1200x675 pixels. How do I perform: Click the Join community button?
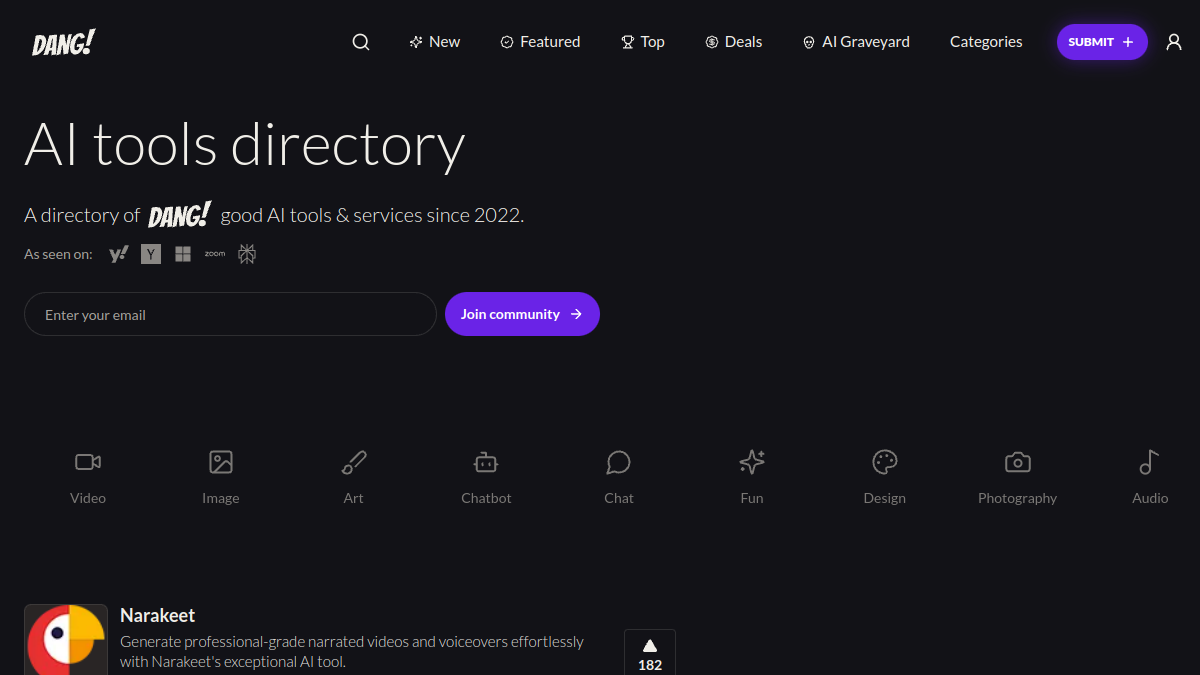coord(522,314)
